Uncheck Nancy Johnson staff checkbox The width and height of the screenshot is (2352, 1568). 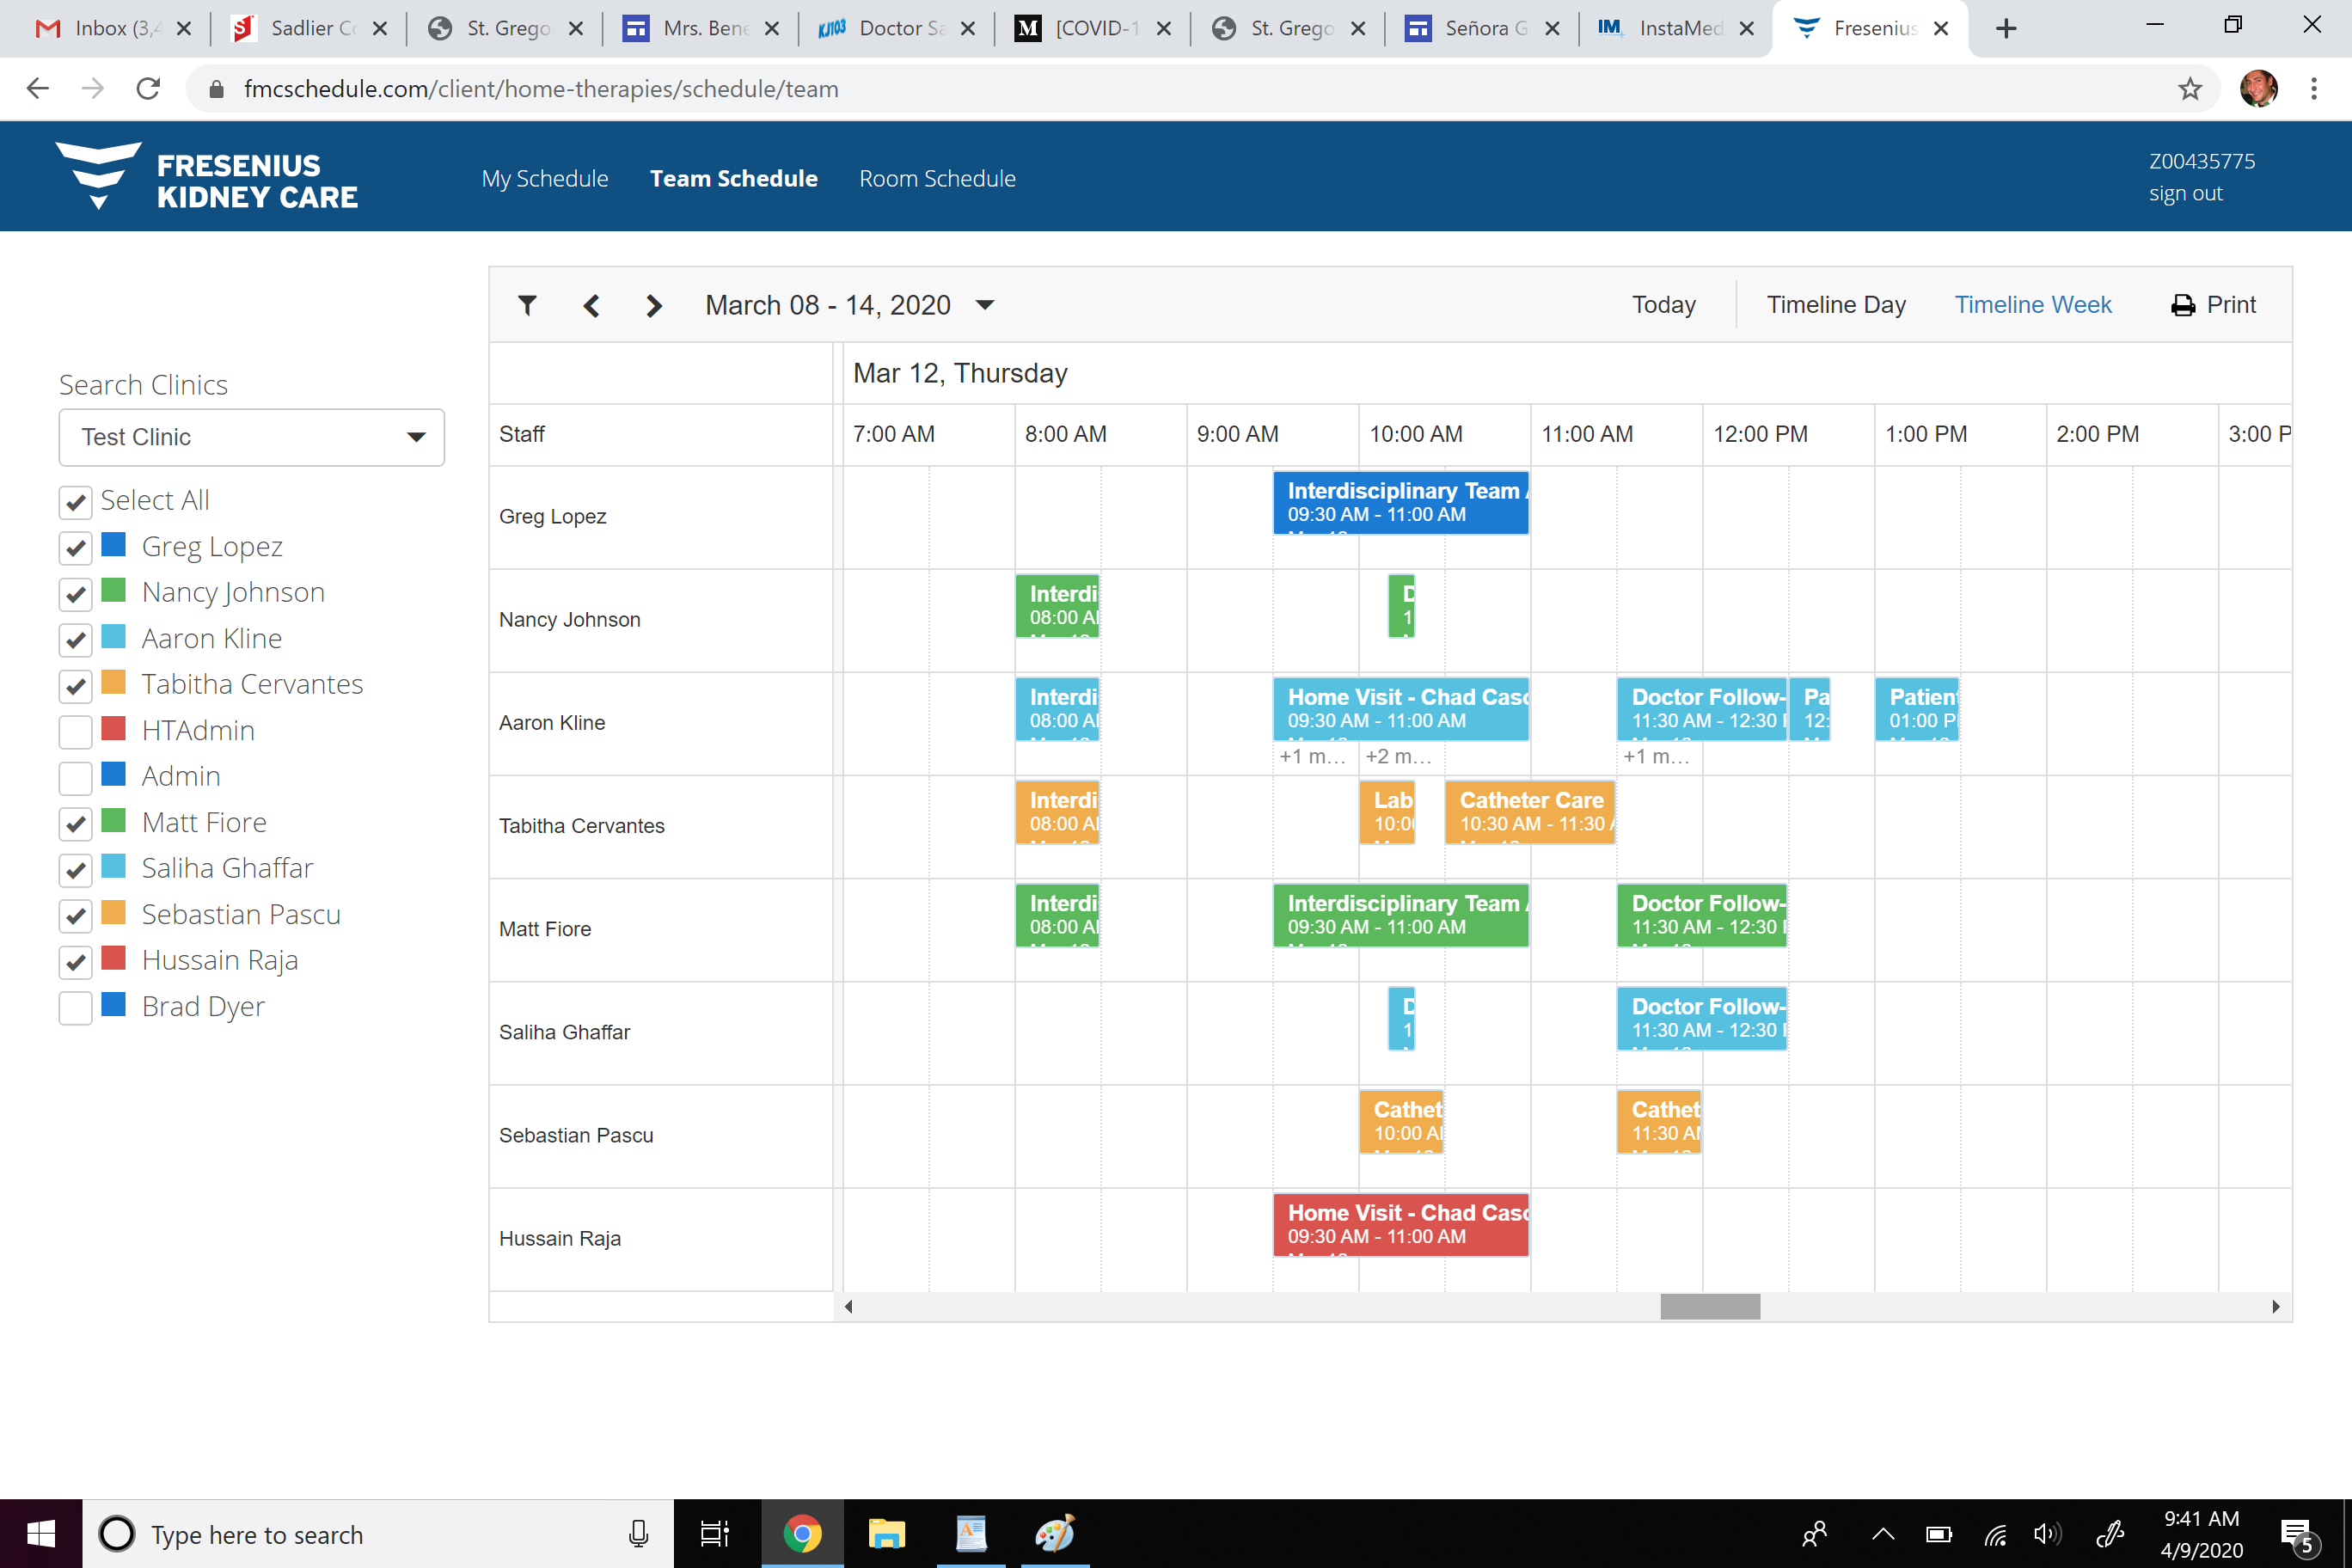pyautogui.click(x=76, y=594)
